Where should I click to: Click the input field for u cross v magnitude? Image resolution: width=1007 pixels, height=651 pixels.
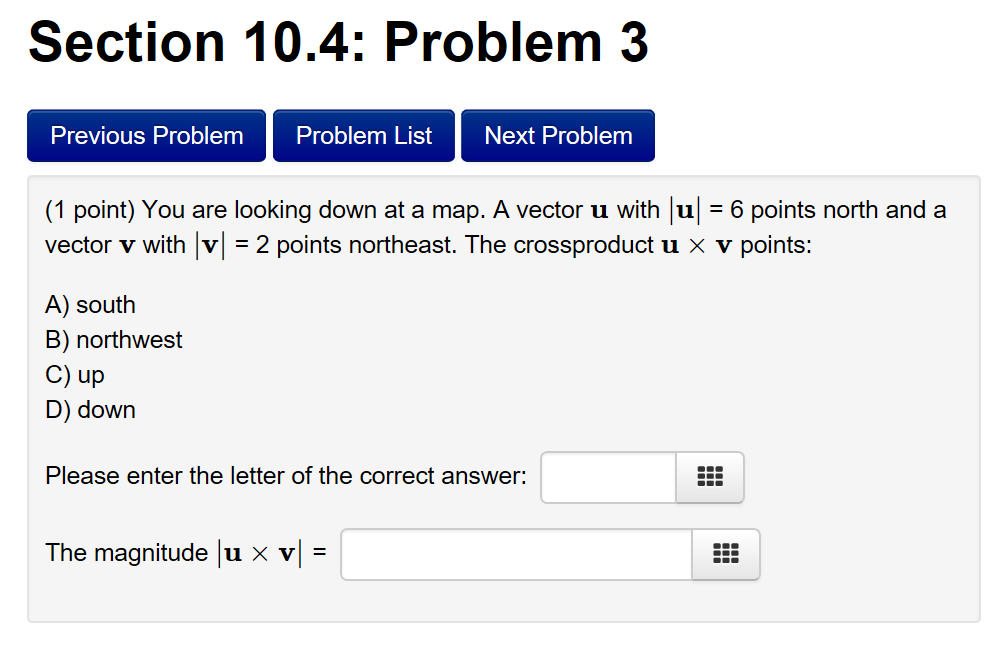point(515,554)
